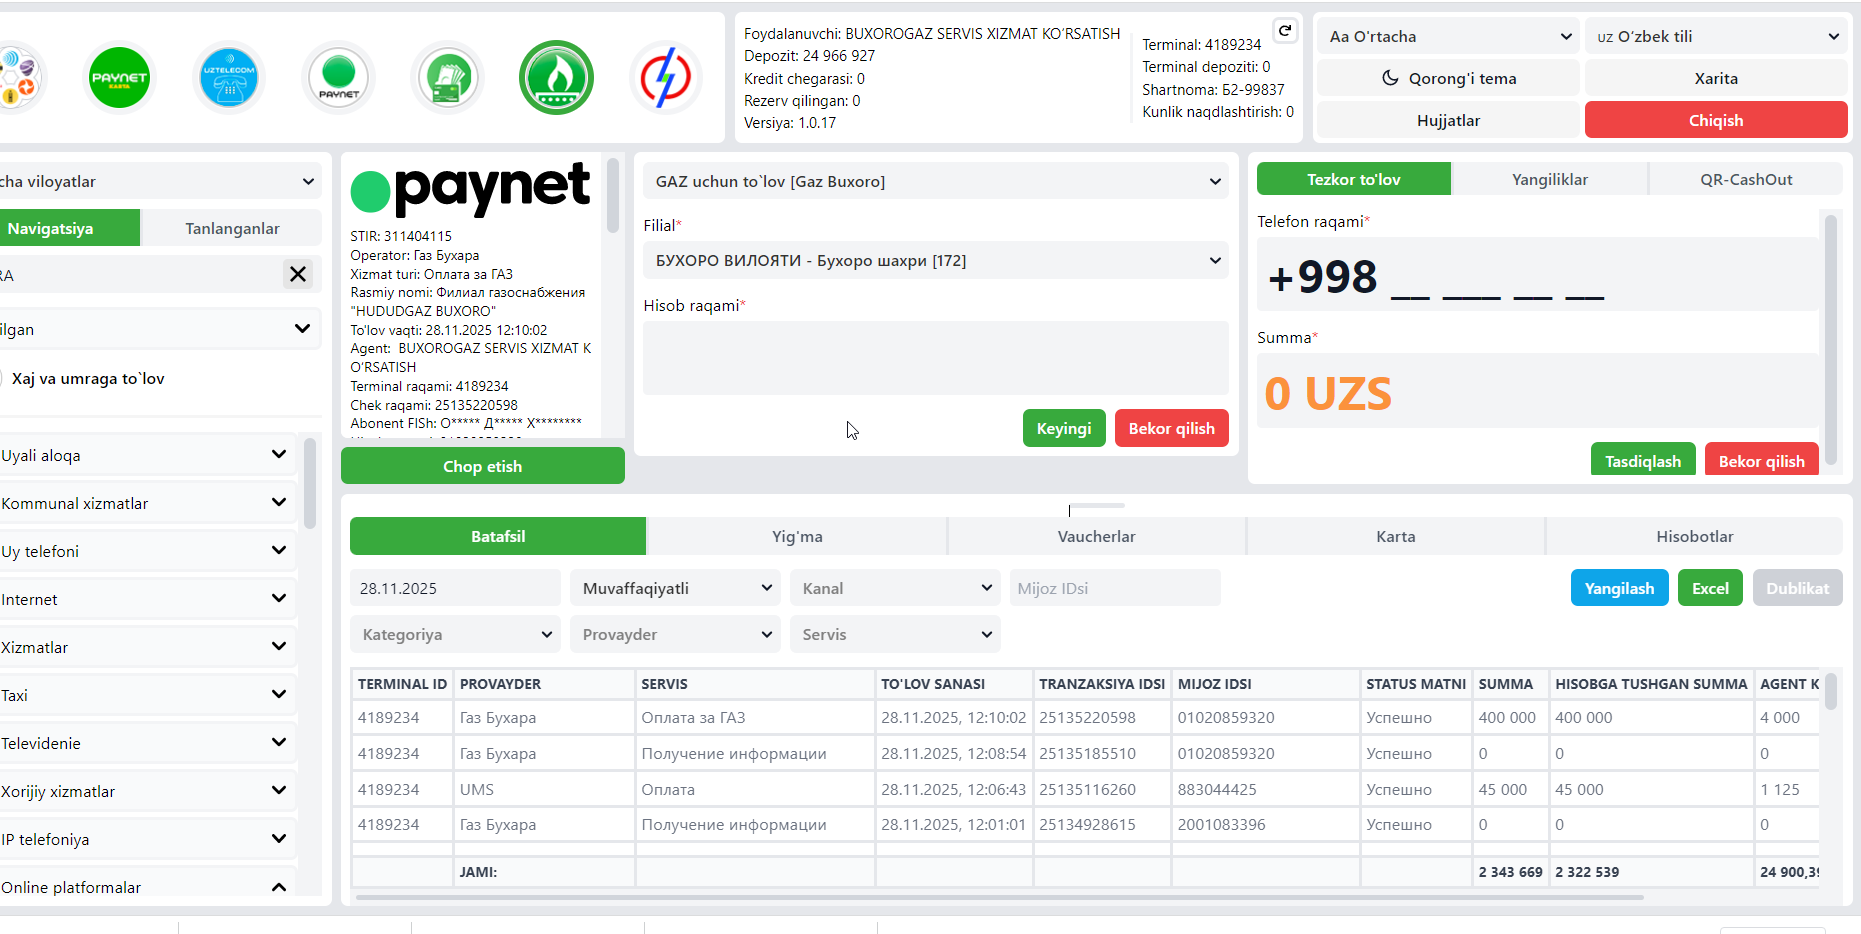Expand the Televidenie category
This screenshot has height=934, width=1861.
click(147, 743)
